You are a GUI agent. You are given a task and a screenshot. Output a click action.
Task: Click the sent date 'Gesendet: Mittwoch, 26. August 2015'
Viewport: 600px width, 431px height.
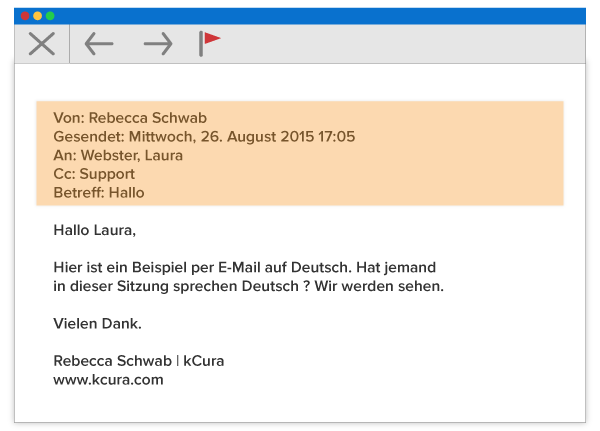pyautogui.click(x=204, y=136)
